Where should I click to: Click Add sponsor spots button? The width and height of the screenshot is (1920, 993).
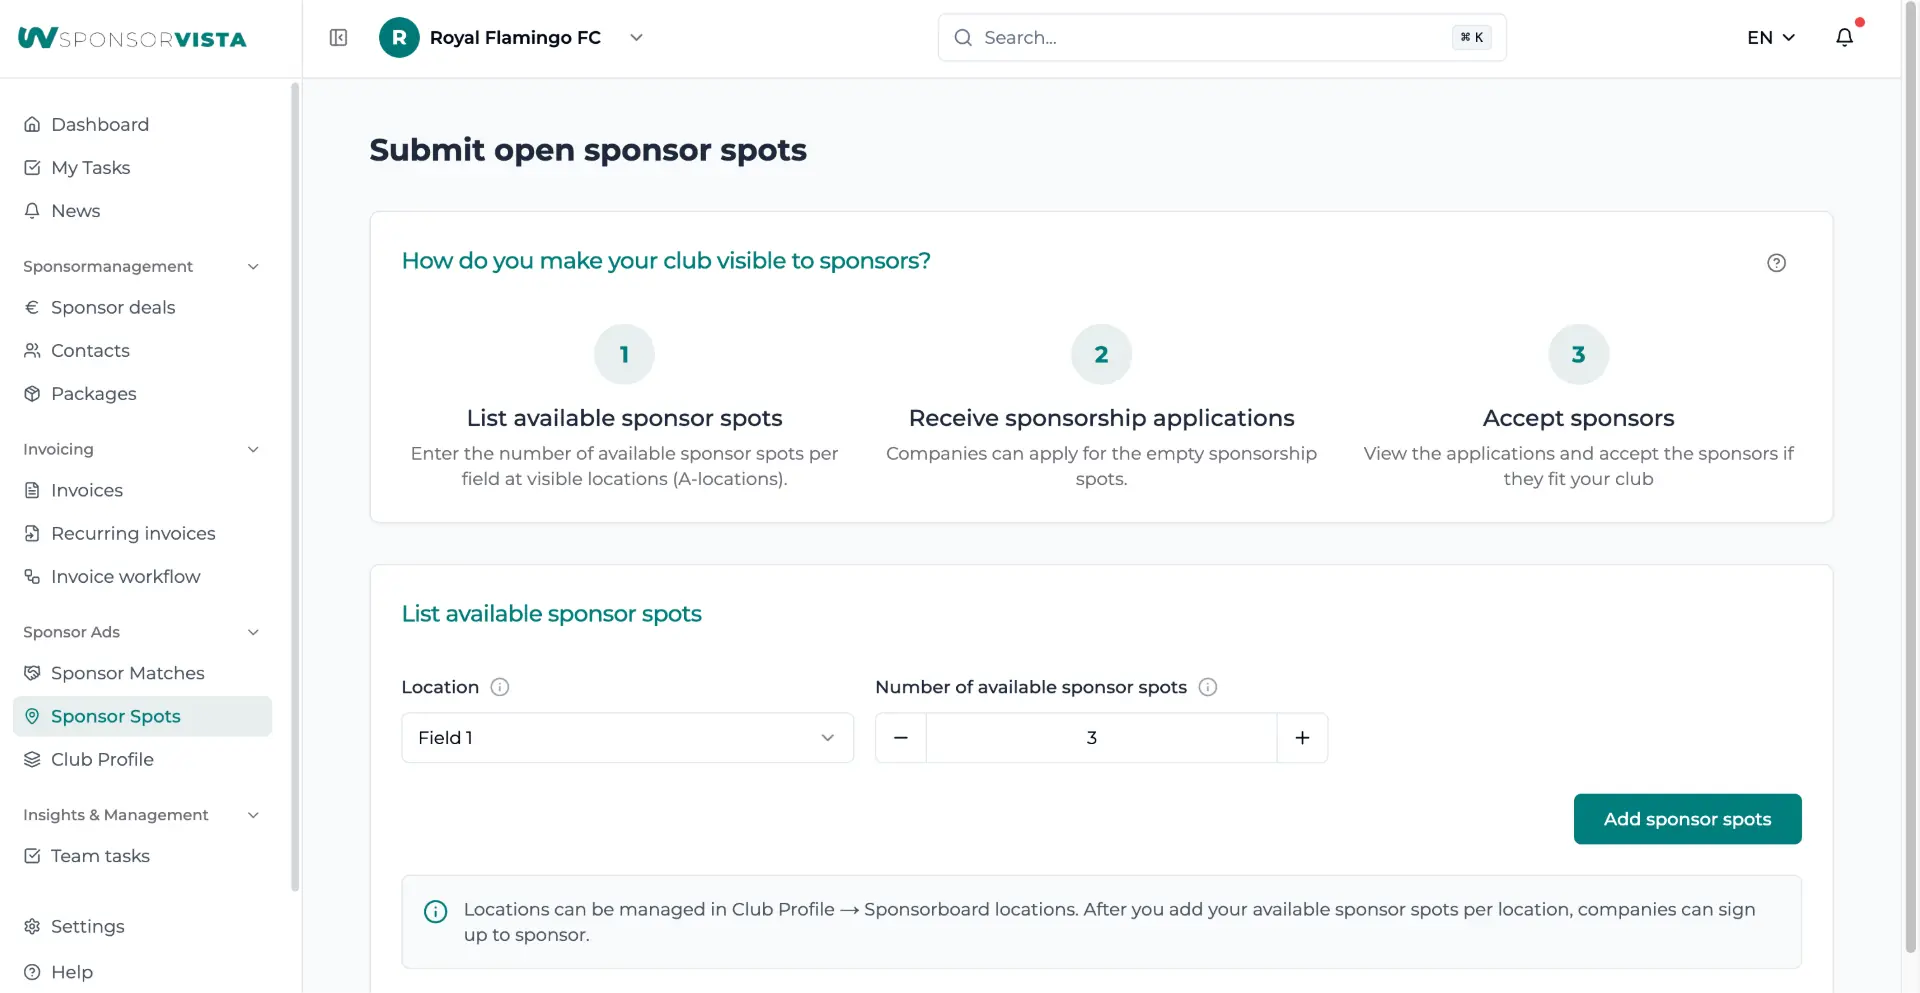1687,819
